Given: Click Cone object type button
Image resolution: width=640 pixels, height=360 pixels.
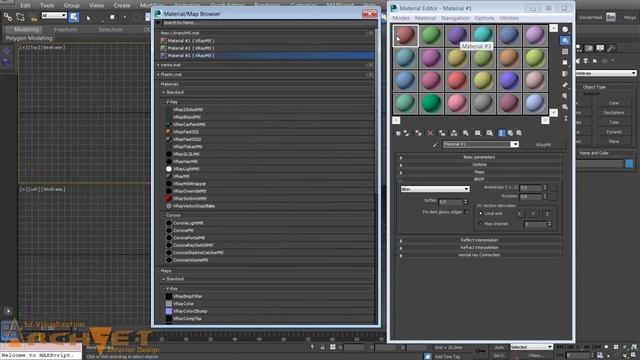Looking at the screenshot, I should (x=614, y=103).
